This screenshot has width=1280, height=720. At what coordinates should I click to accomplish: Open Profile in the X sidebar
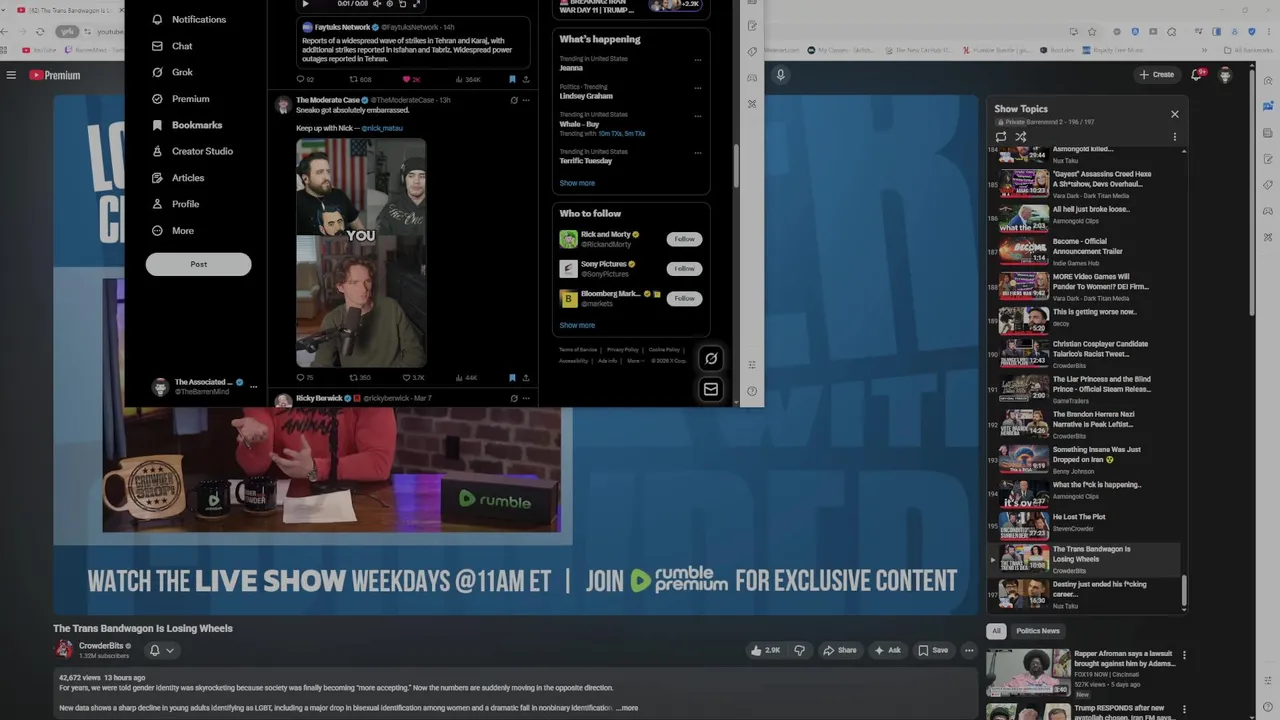pos(175,204)
